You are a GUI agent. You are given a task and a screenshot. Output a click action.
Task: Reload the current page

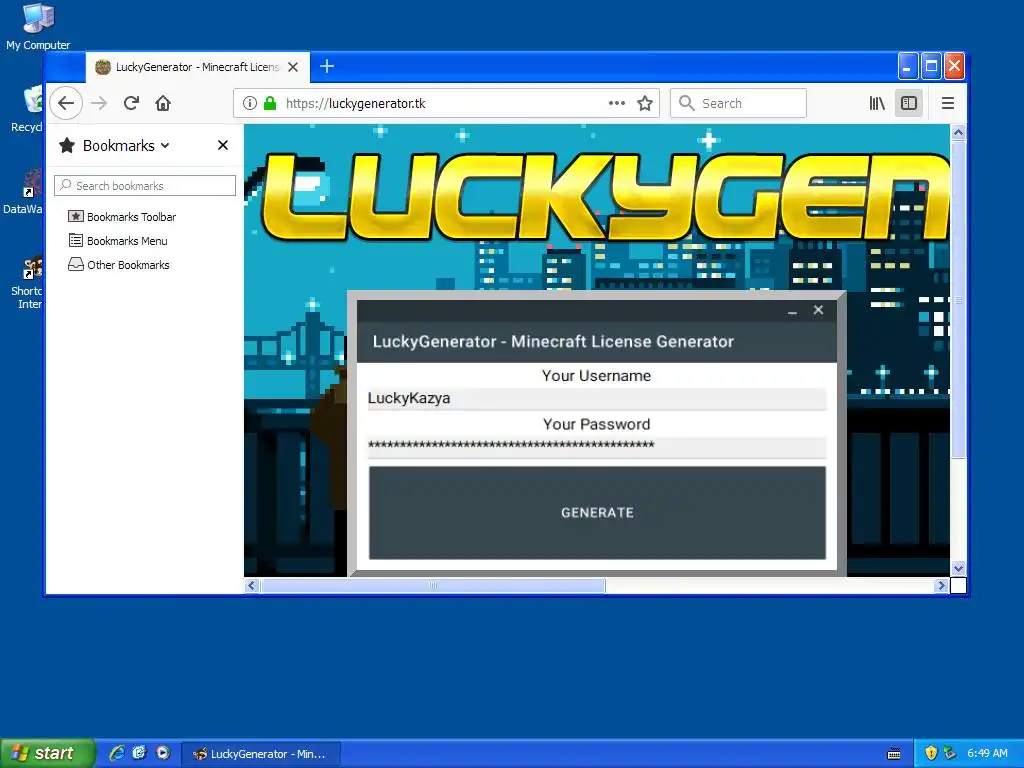[x=131, y=103]
